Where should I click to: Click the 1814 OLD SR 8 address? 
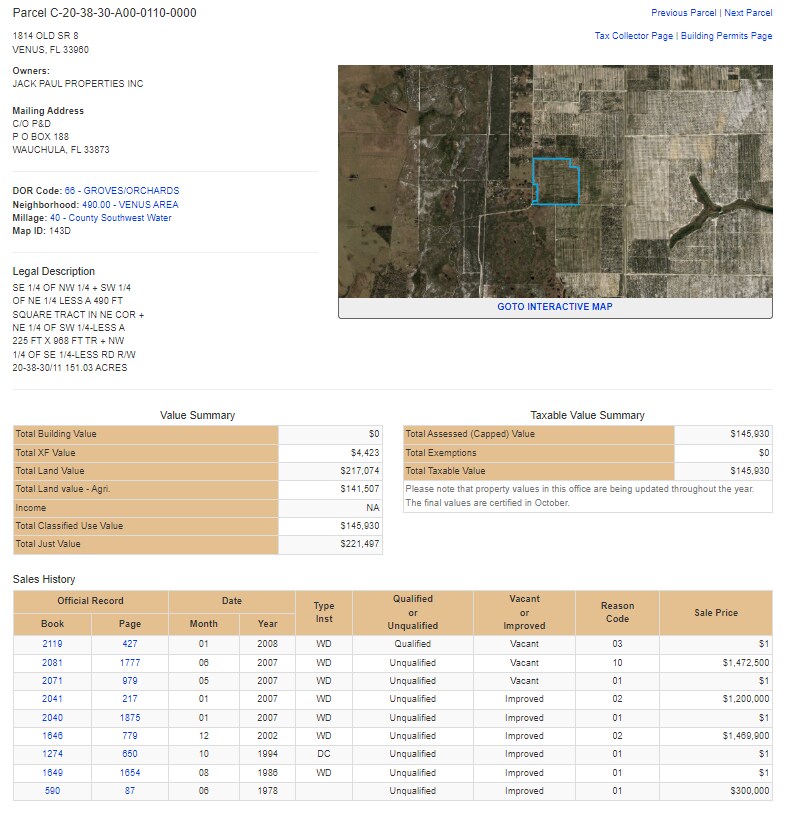[45, 36]
